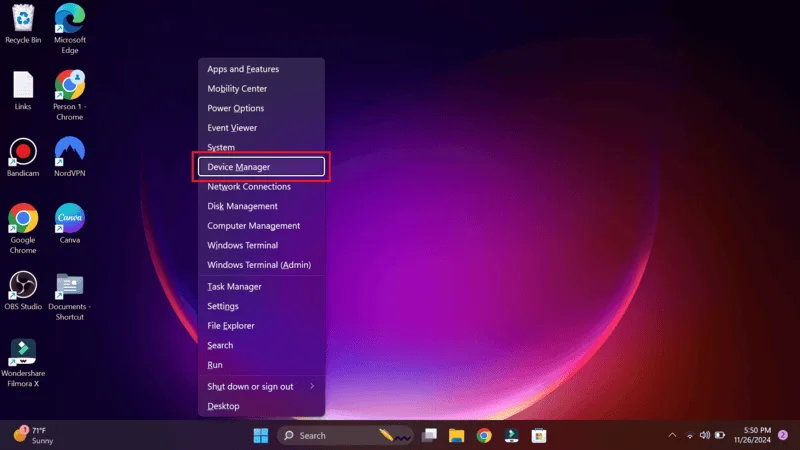Image resolution: width=800 pixels, height=450 pixels.
Task: Choose Power Options in the context menu
Action: click(x=261, y=108)
